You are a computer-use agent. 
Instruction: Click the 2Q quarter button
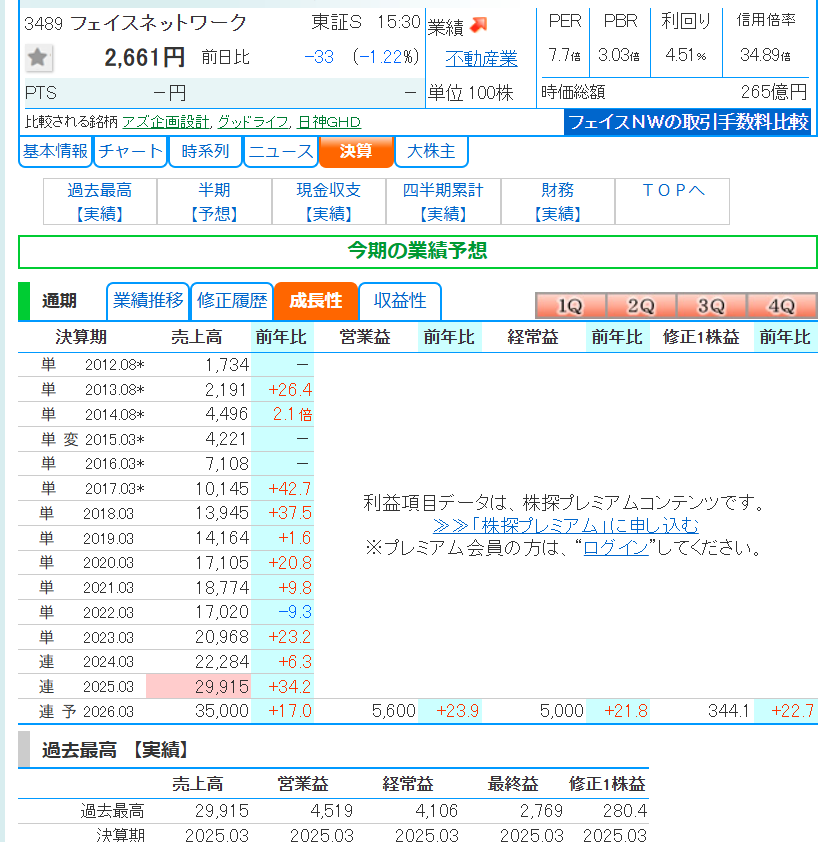[x=641, y=306]
